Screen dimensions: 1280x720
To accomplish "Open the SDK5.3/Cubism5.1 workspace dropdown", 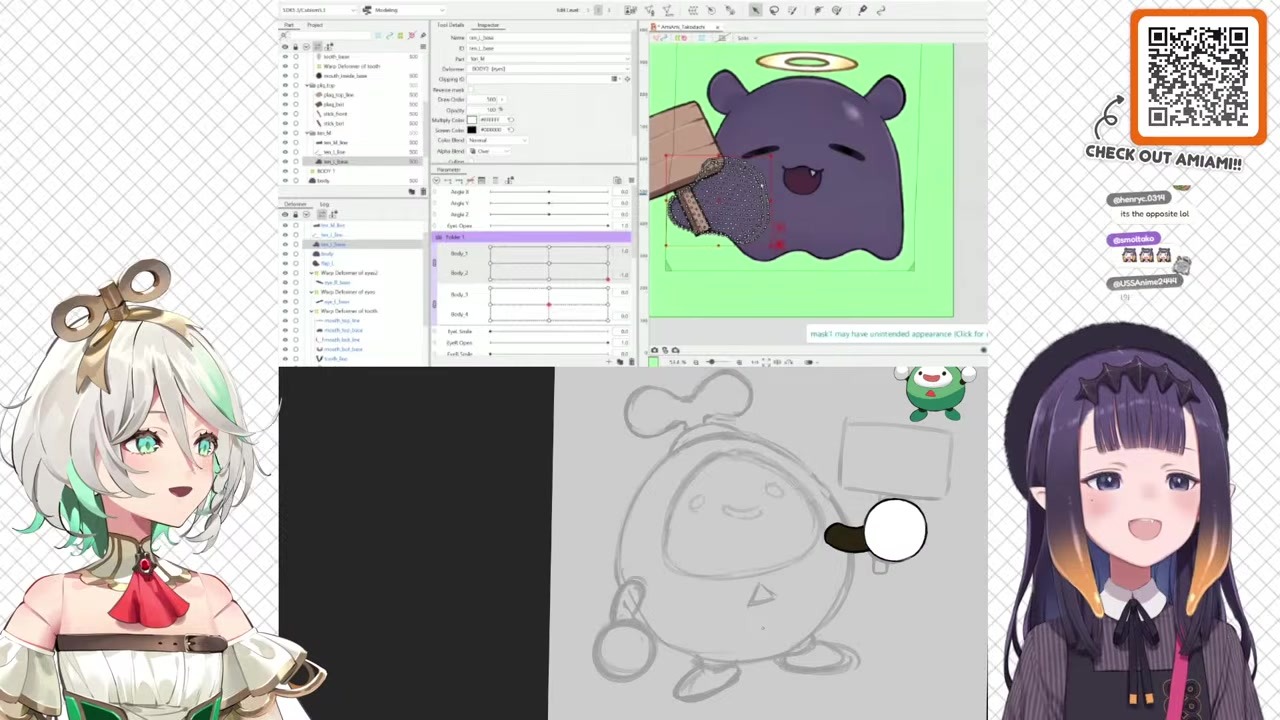I will [318, 10].
